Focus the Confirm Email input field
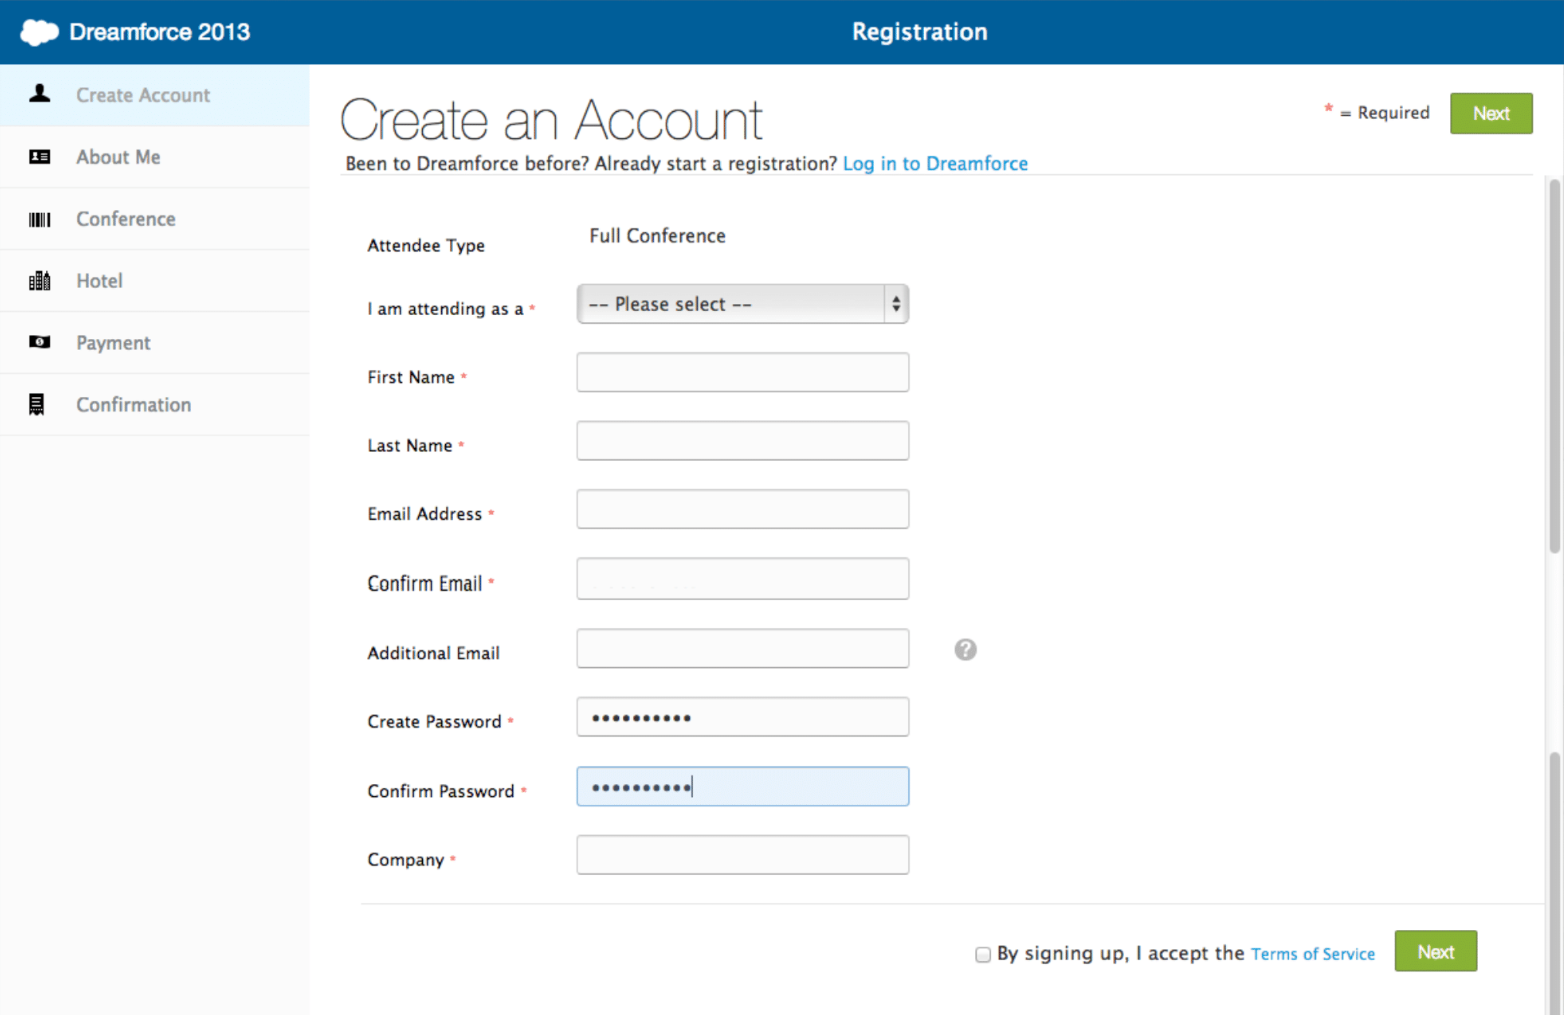This screenshot has width=1564, height=1015. point(742,579)
